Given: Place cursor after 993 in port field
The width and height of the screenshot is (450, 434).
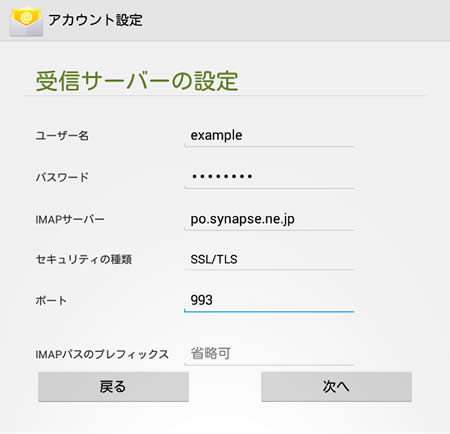Looking at the screenshot, I should [x=214, y=300].
